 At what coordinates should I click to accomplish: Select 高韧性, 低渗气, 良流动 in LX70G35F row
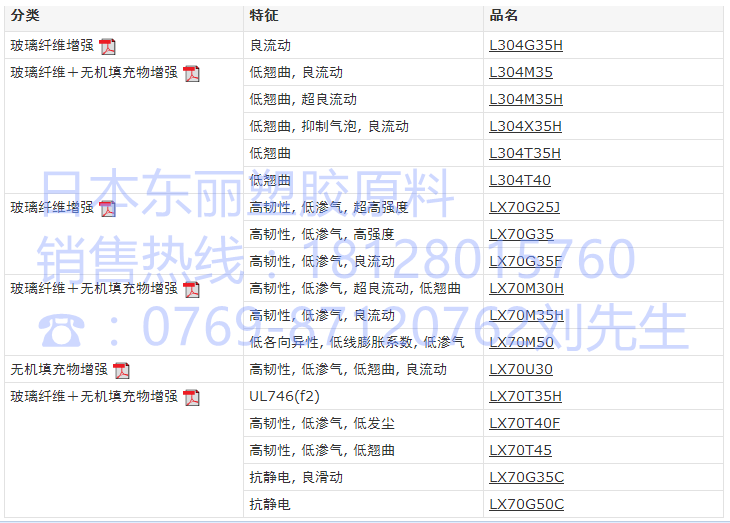[x=322, y=261]
